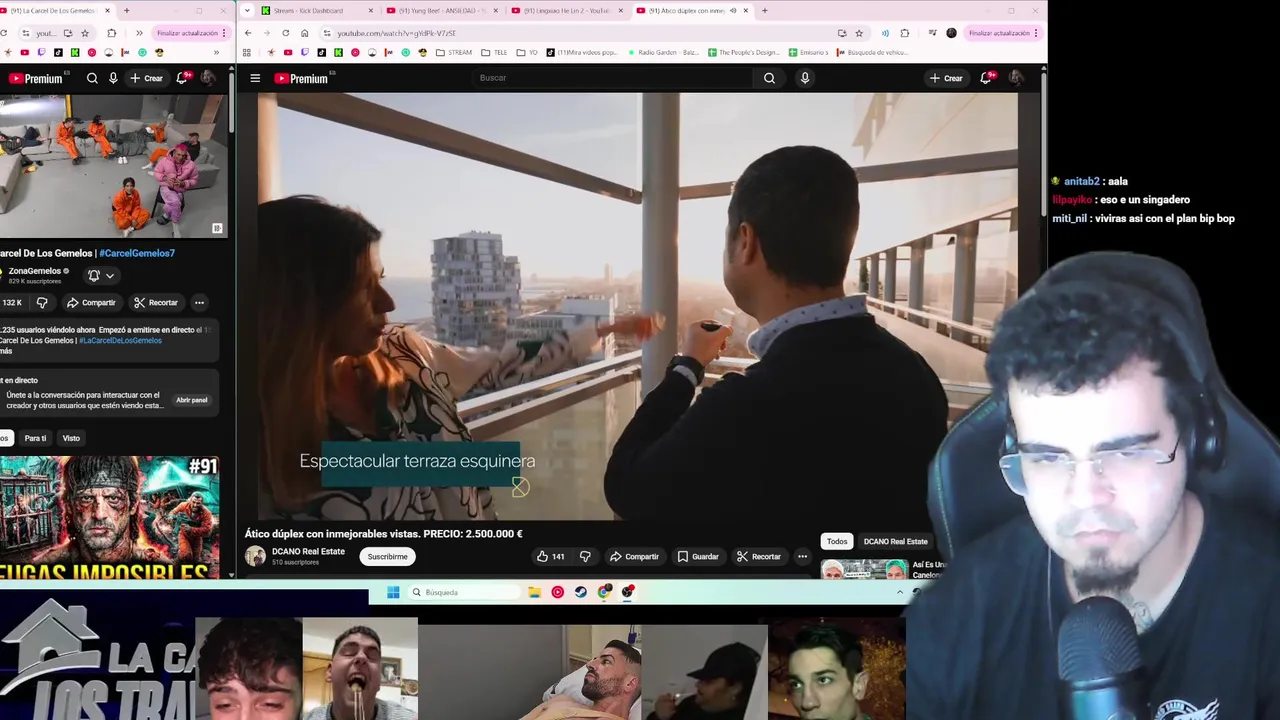This screenshot has width=1280, height=720.
Task: Open Chrome from taskbar
Action: (x=604, y=592)
